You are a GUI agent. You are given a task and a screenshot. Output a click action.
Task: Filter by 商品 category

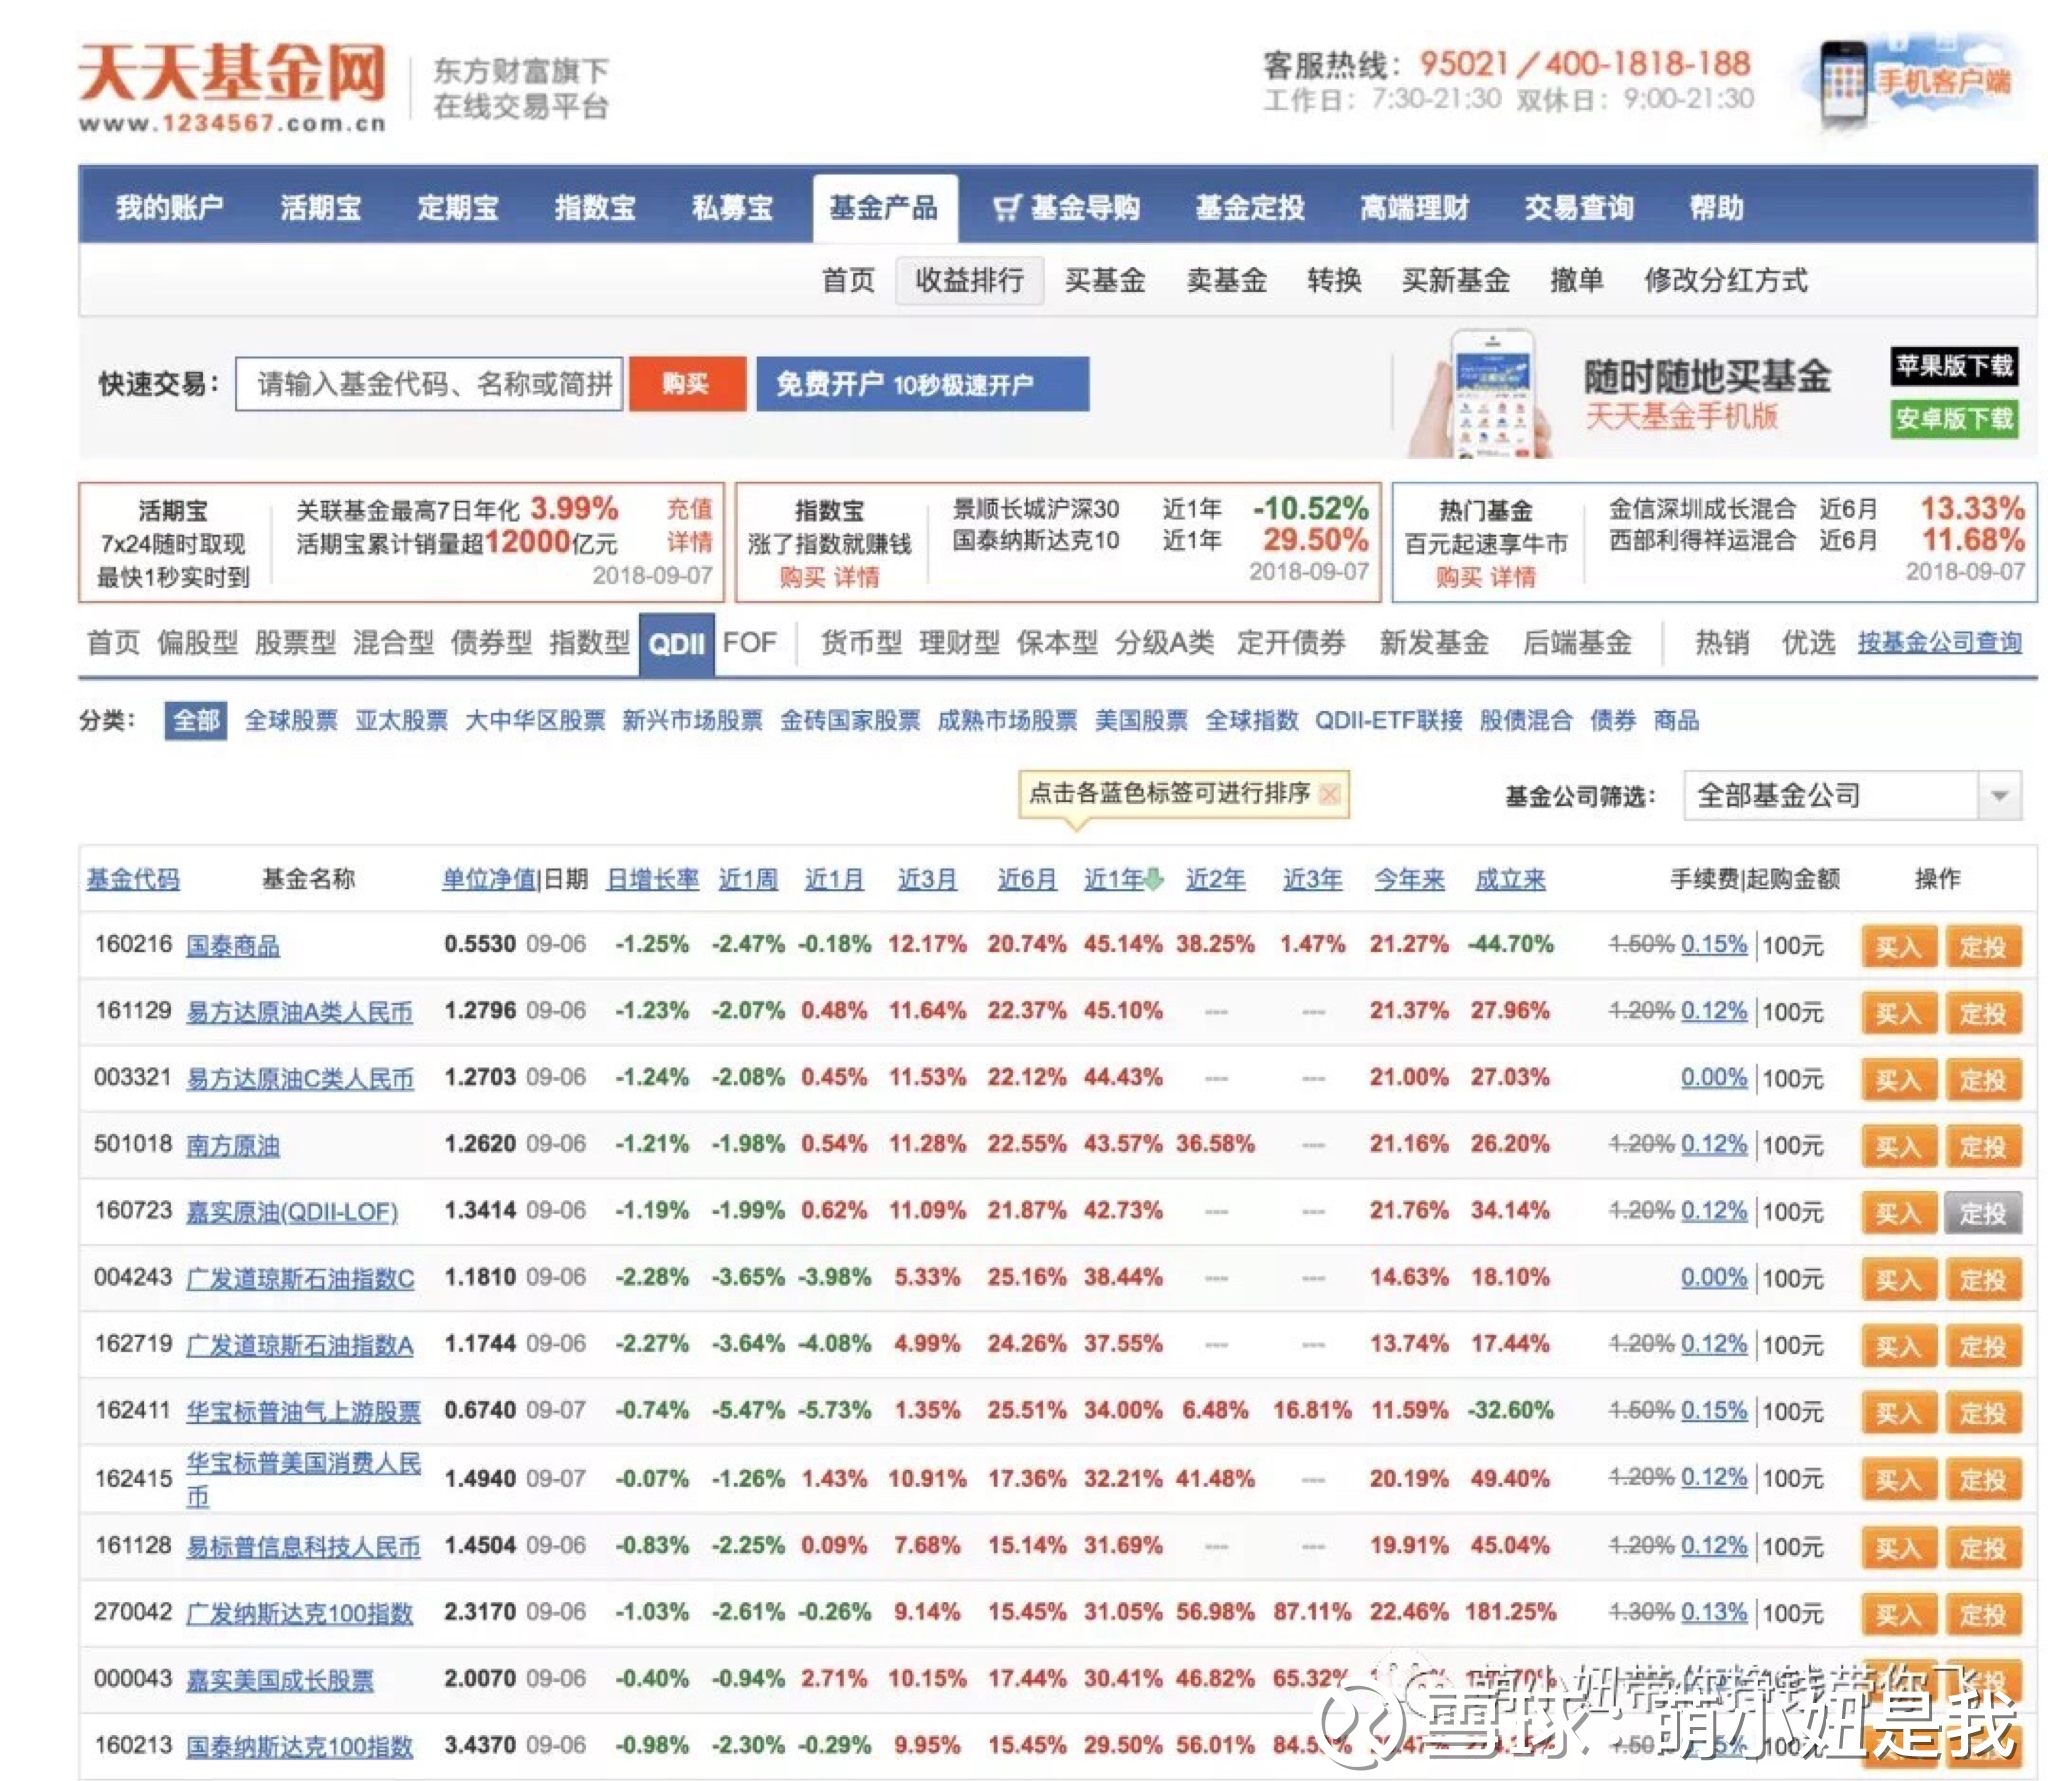coord(1676,720)
